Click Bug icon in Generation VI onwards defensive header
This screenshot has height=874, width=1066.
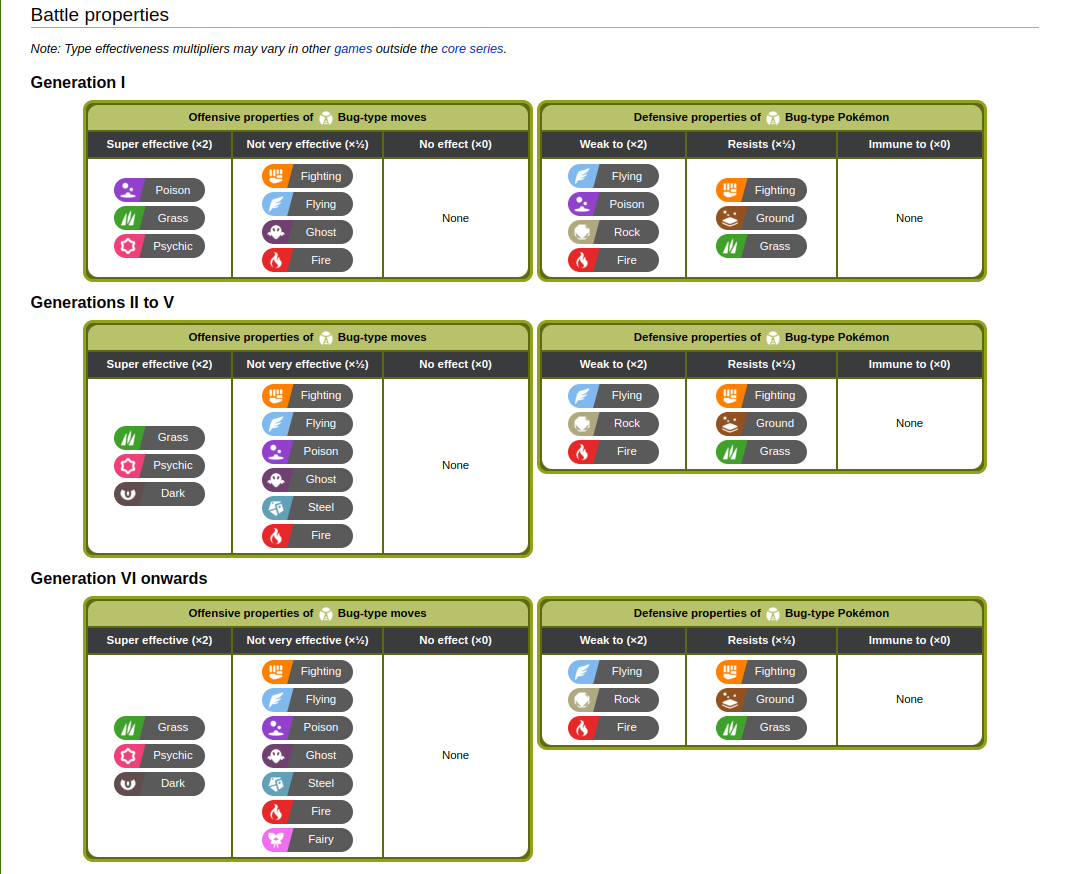pos(773,614)
